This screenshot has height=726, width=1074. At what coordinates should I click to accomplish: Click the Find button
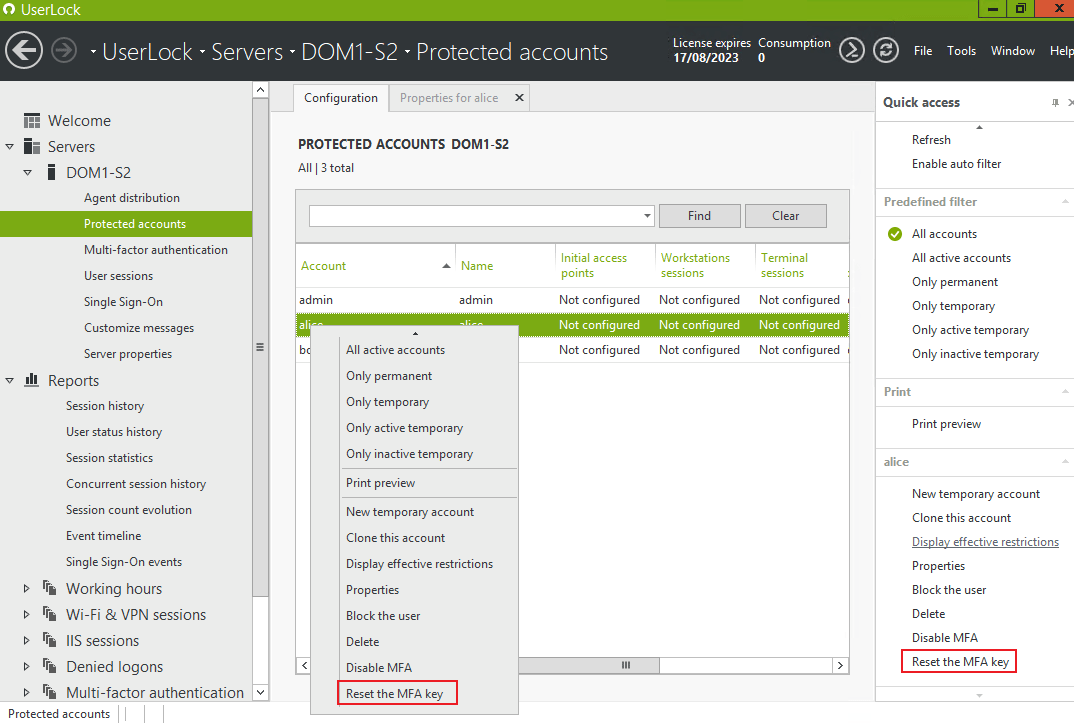click(x=699, y=216)
